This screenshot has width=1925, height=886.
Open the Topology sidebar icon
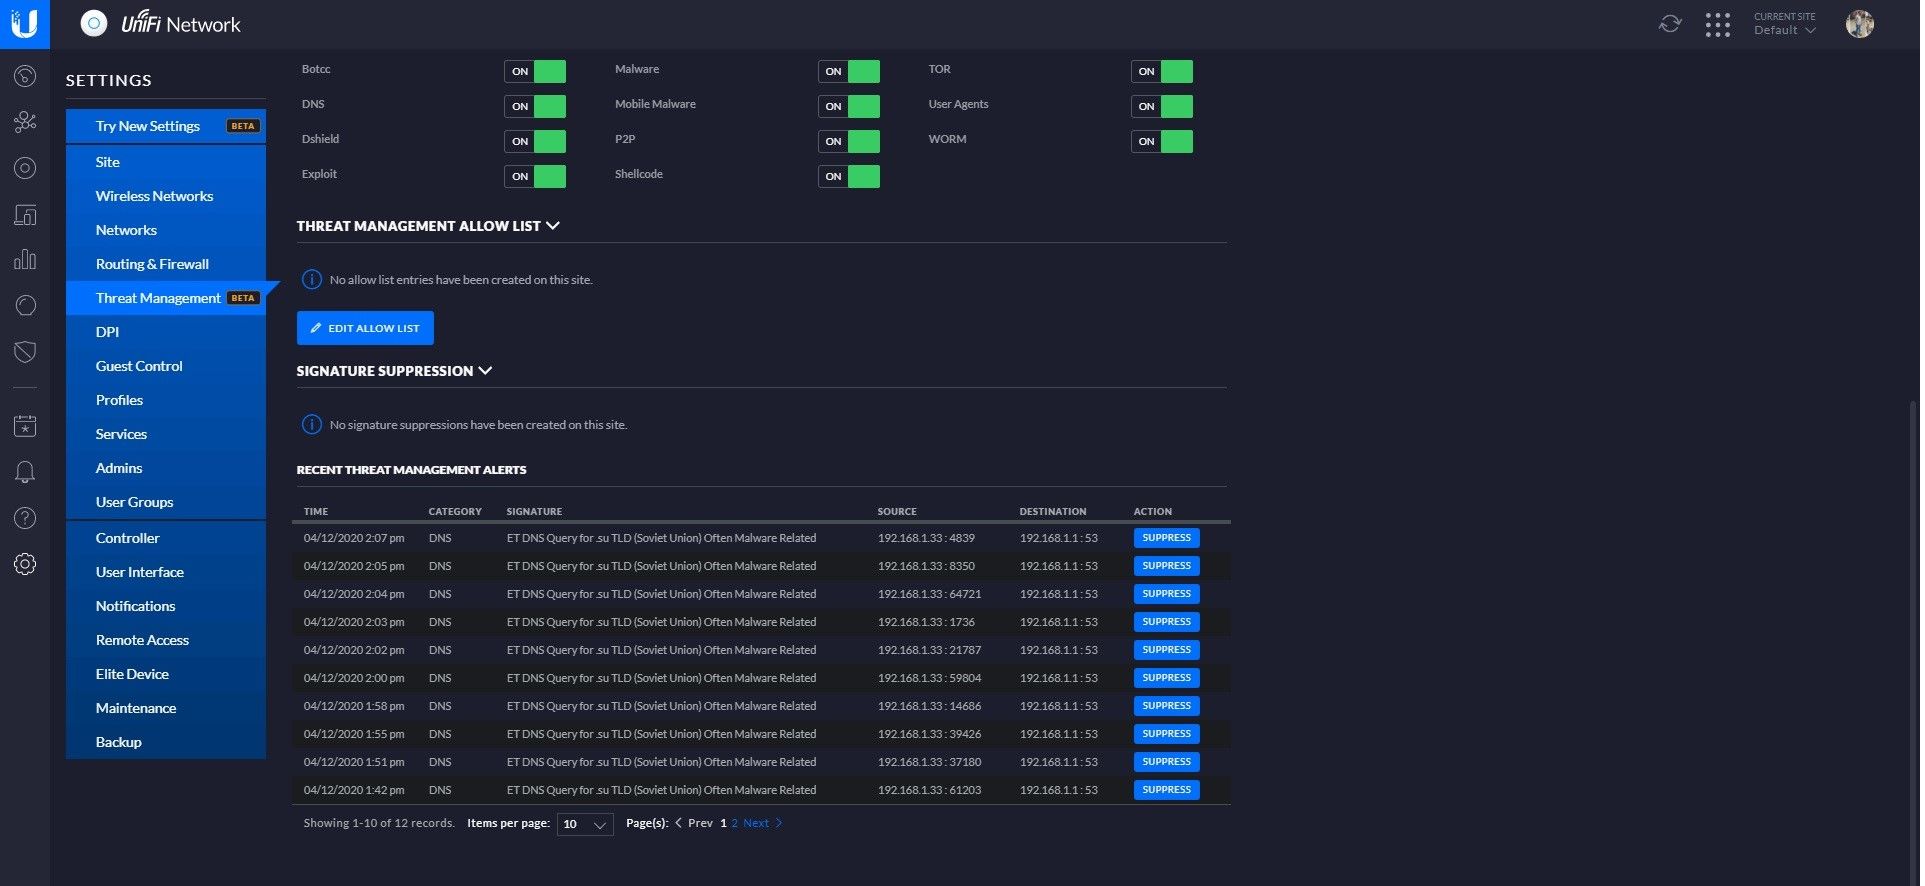(x=25, y=122)
